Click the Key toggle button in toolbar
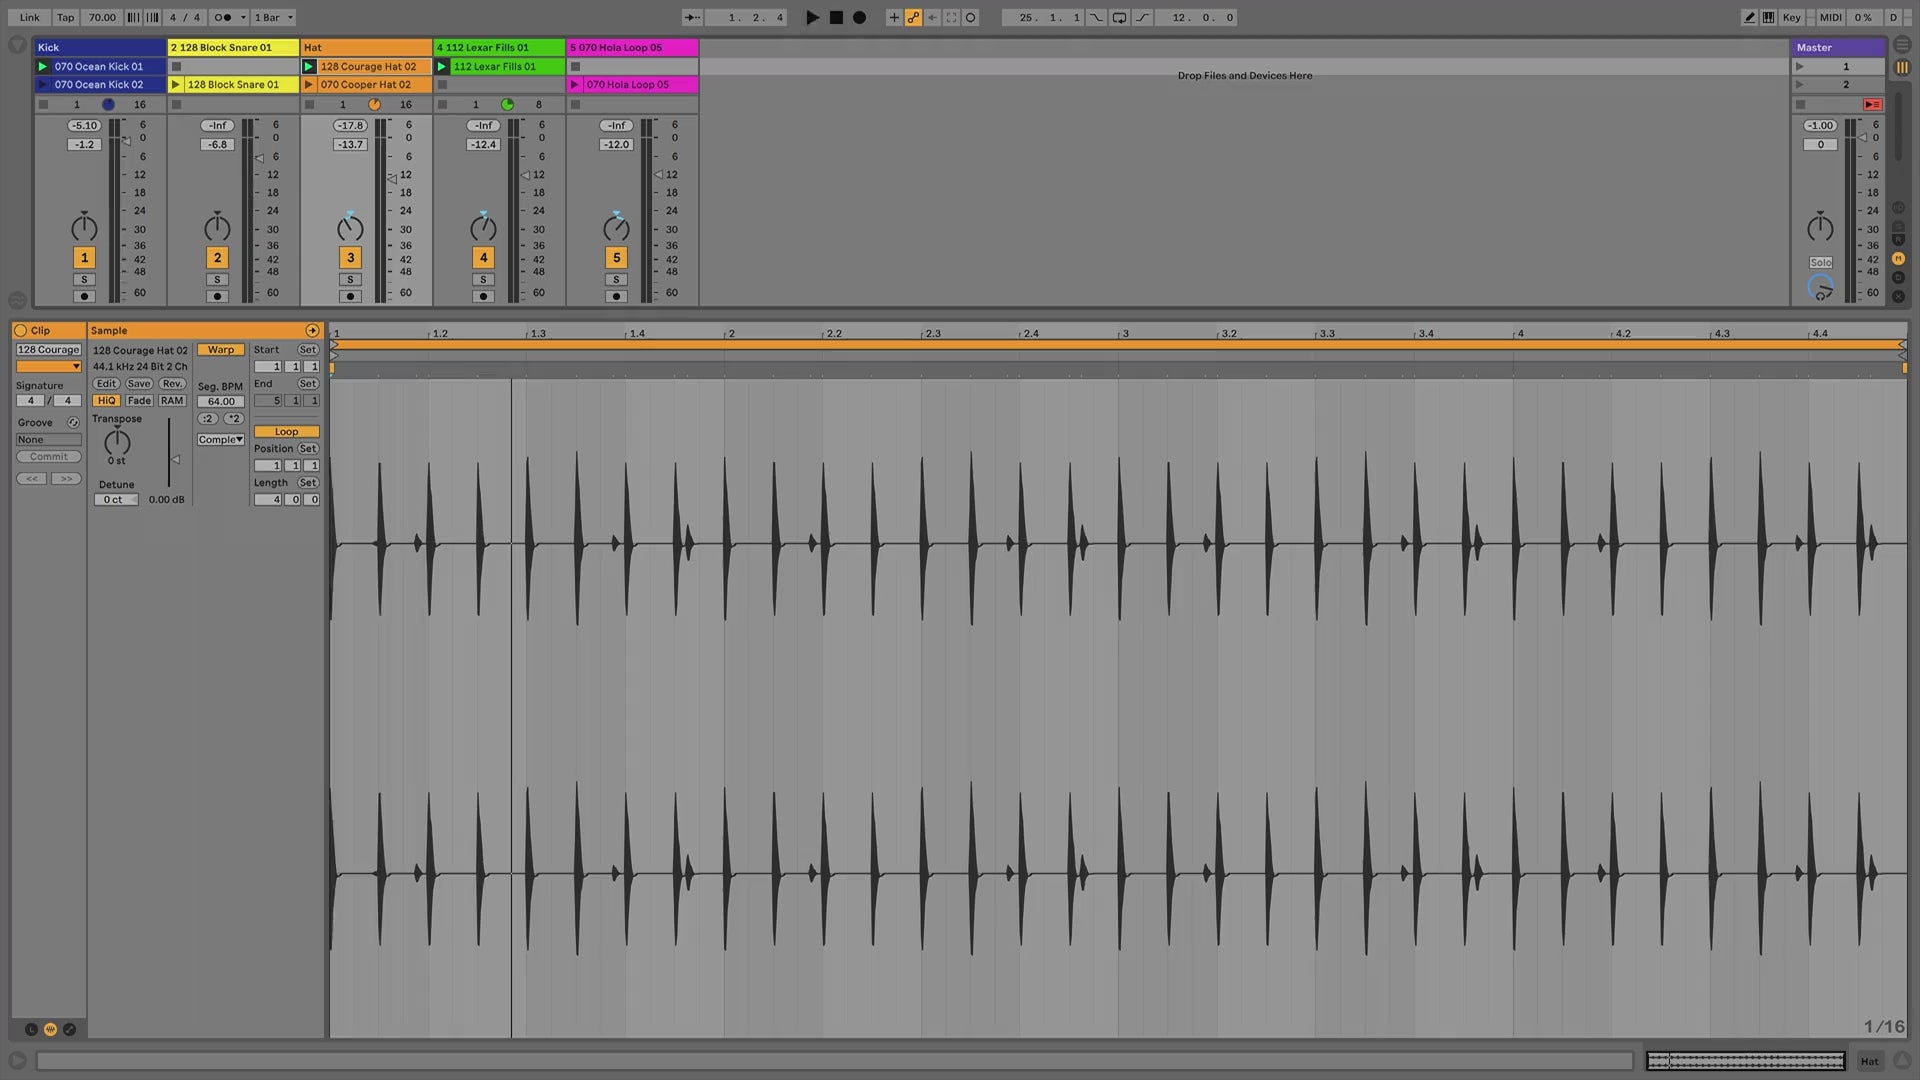This screenshot has width=1920, height=1080. tap(1791, 17)
